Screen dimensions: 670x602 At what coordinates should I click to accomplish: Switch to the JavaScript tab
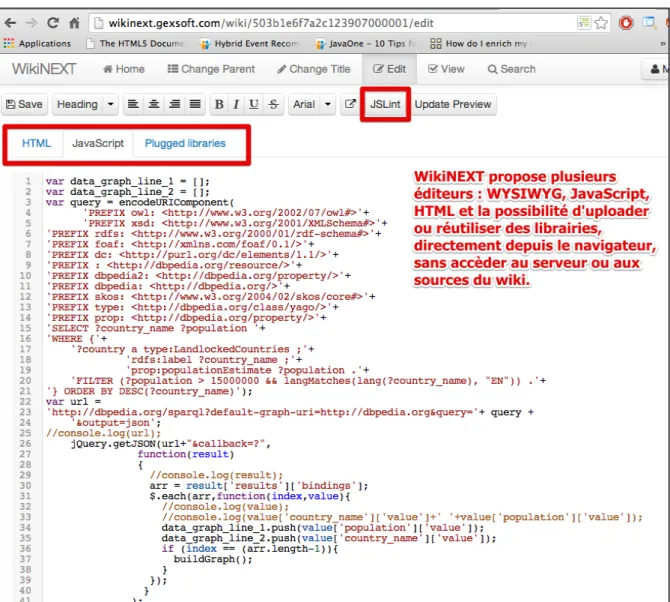pyautogui.click(x=98, y=143)
